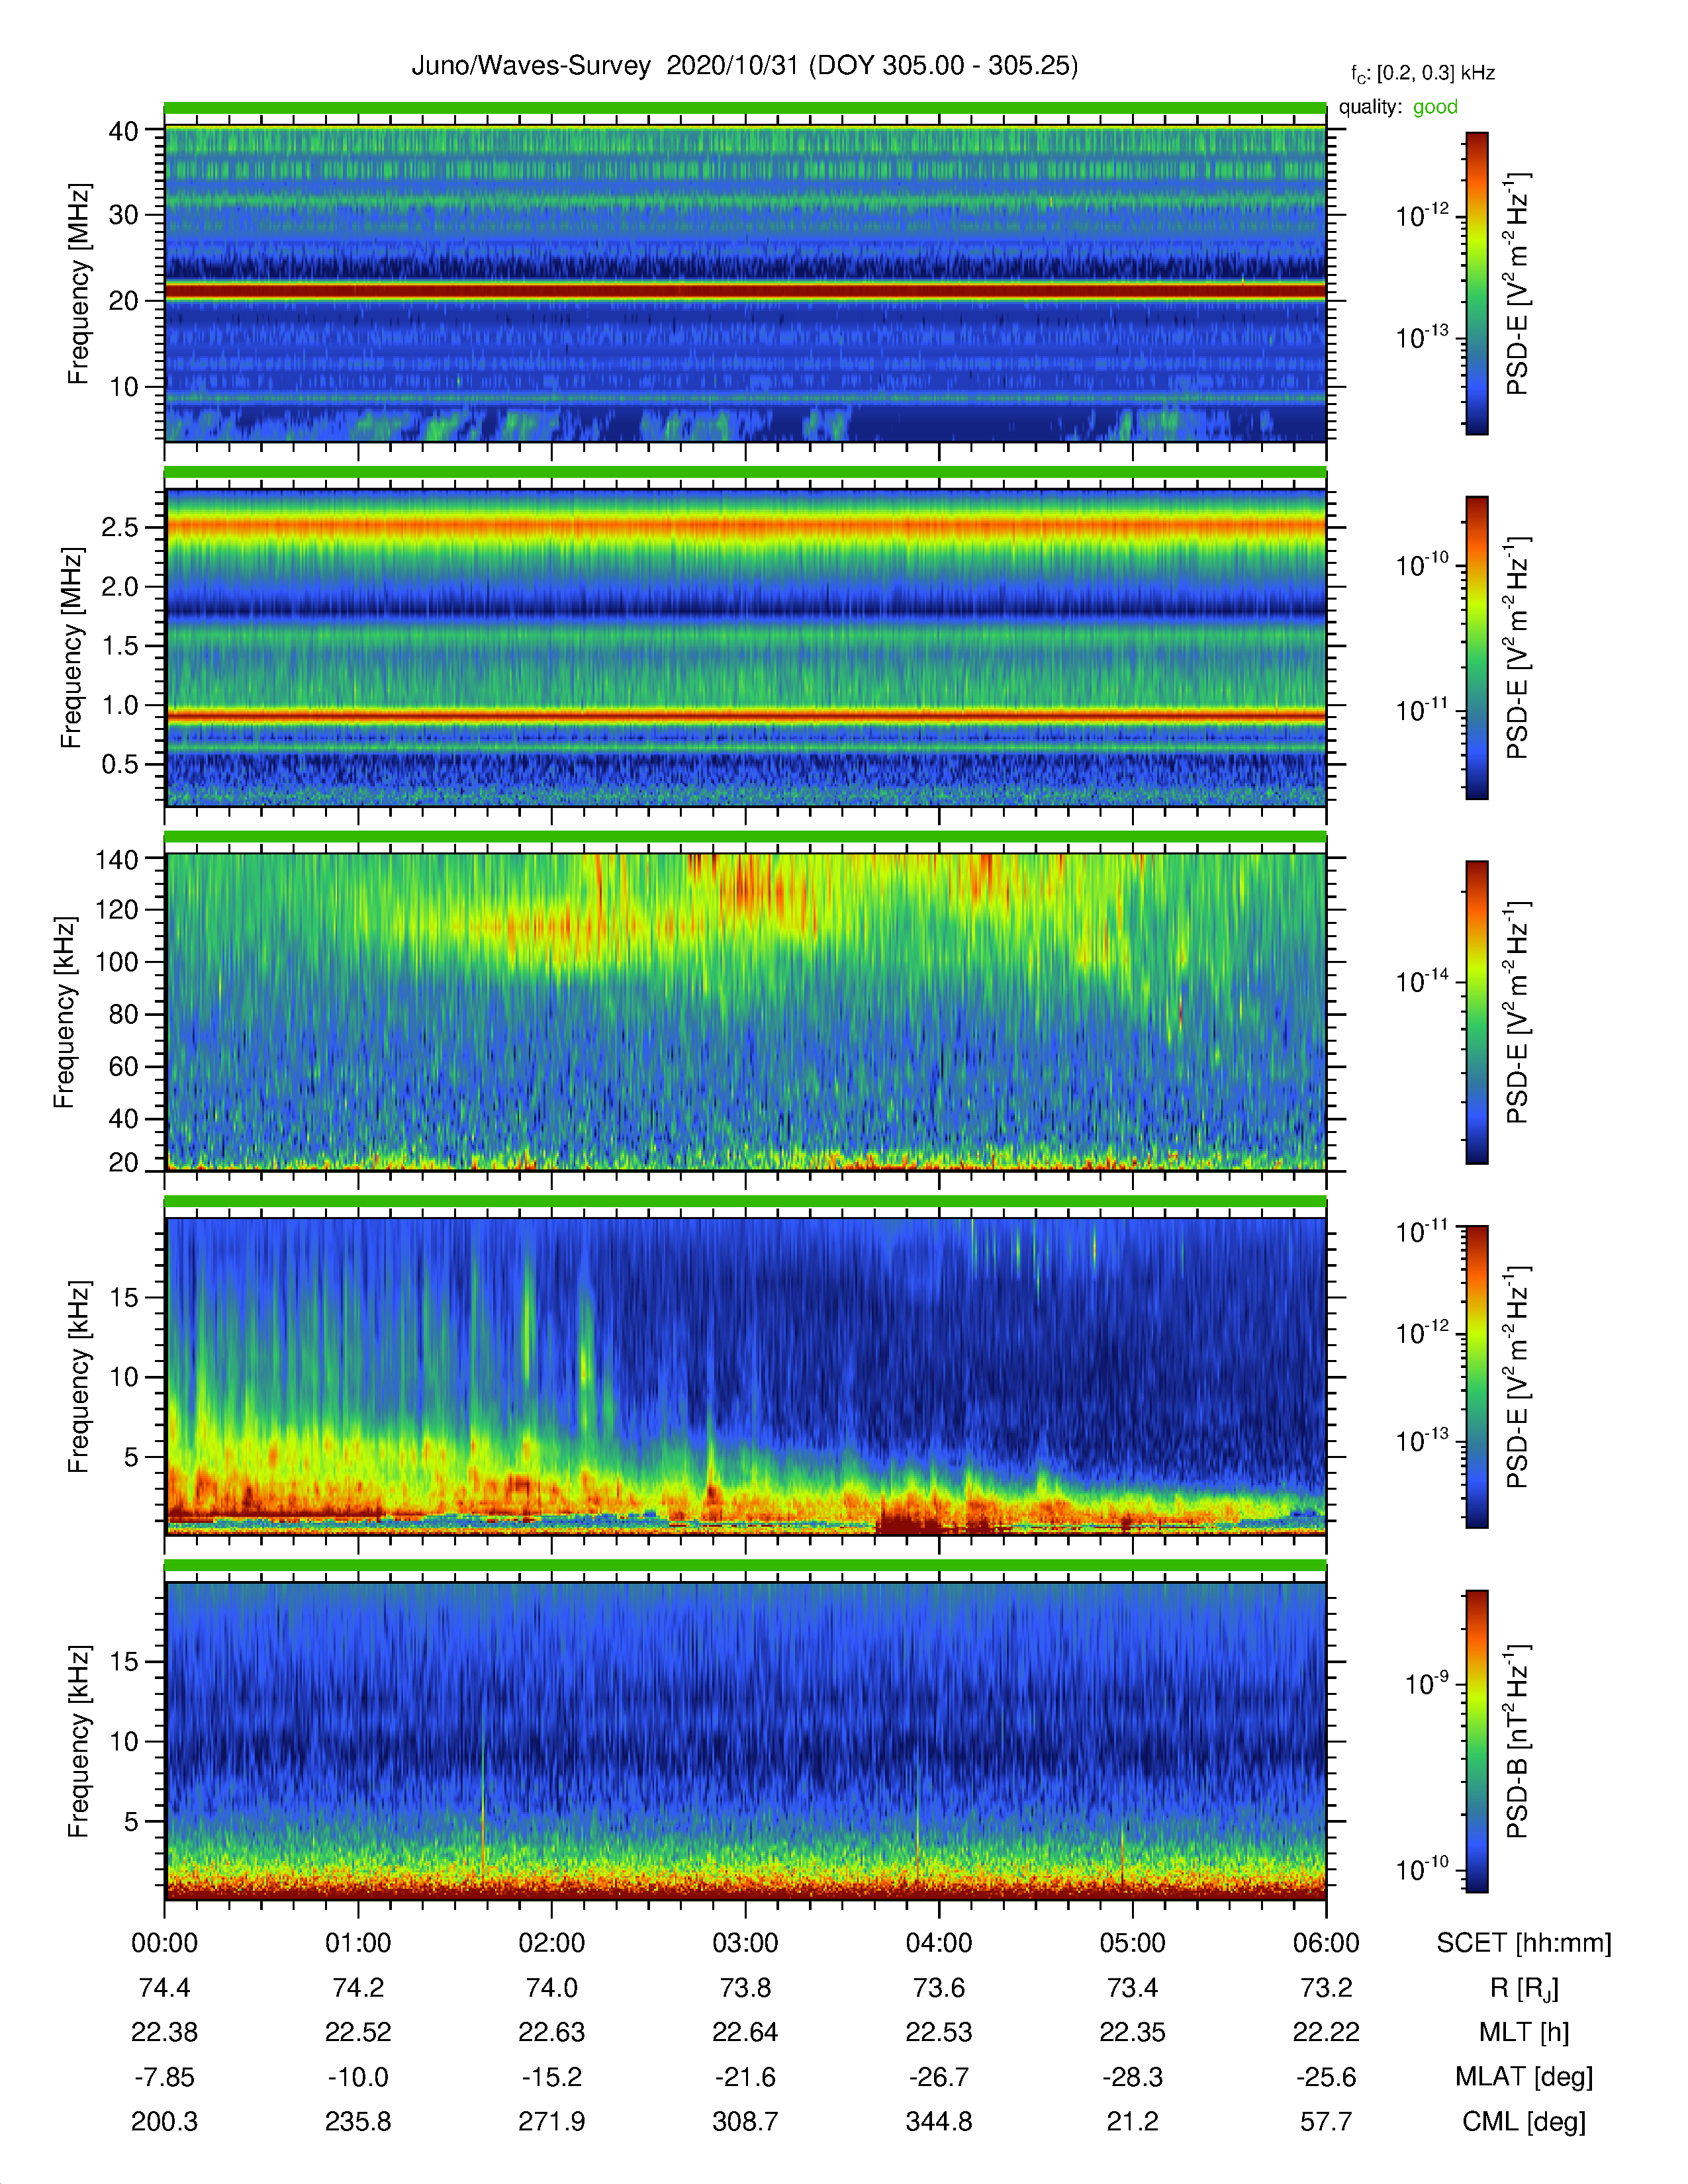The height and width of the screenshot is (2184, 1688).
Task: Click the SCET [hh:mm] axis label
Action: 1523,1943
